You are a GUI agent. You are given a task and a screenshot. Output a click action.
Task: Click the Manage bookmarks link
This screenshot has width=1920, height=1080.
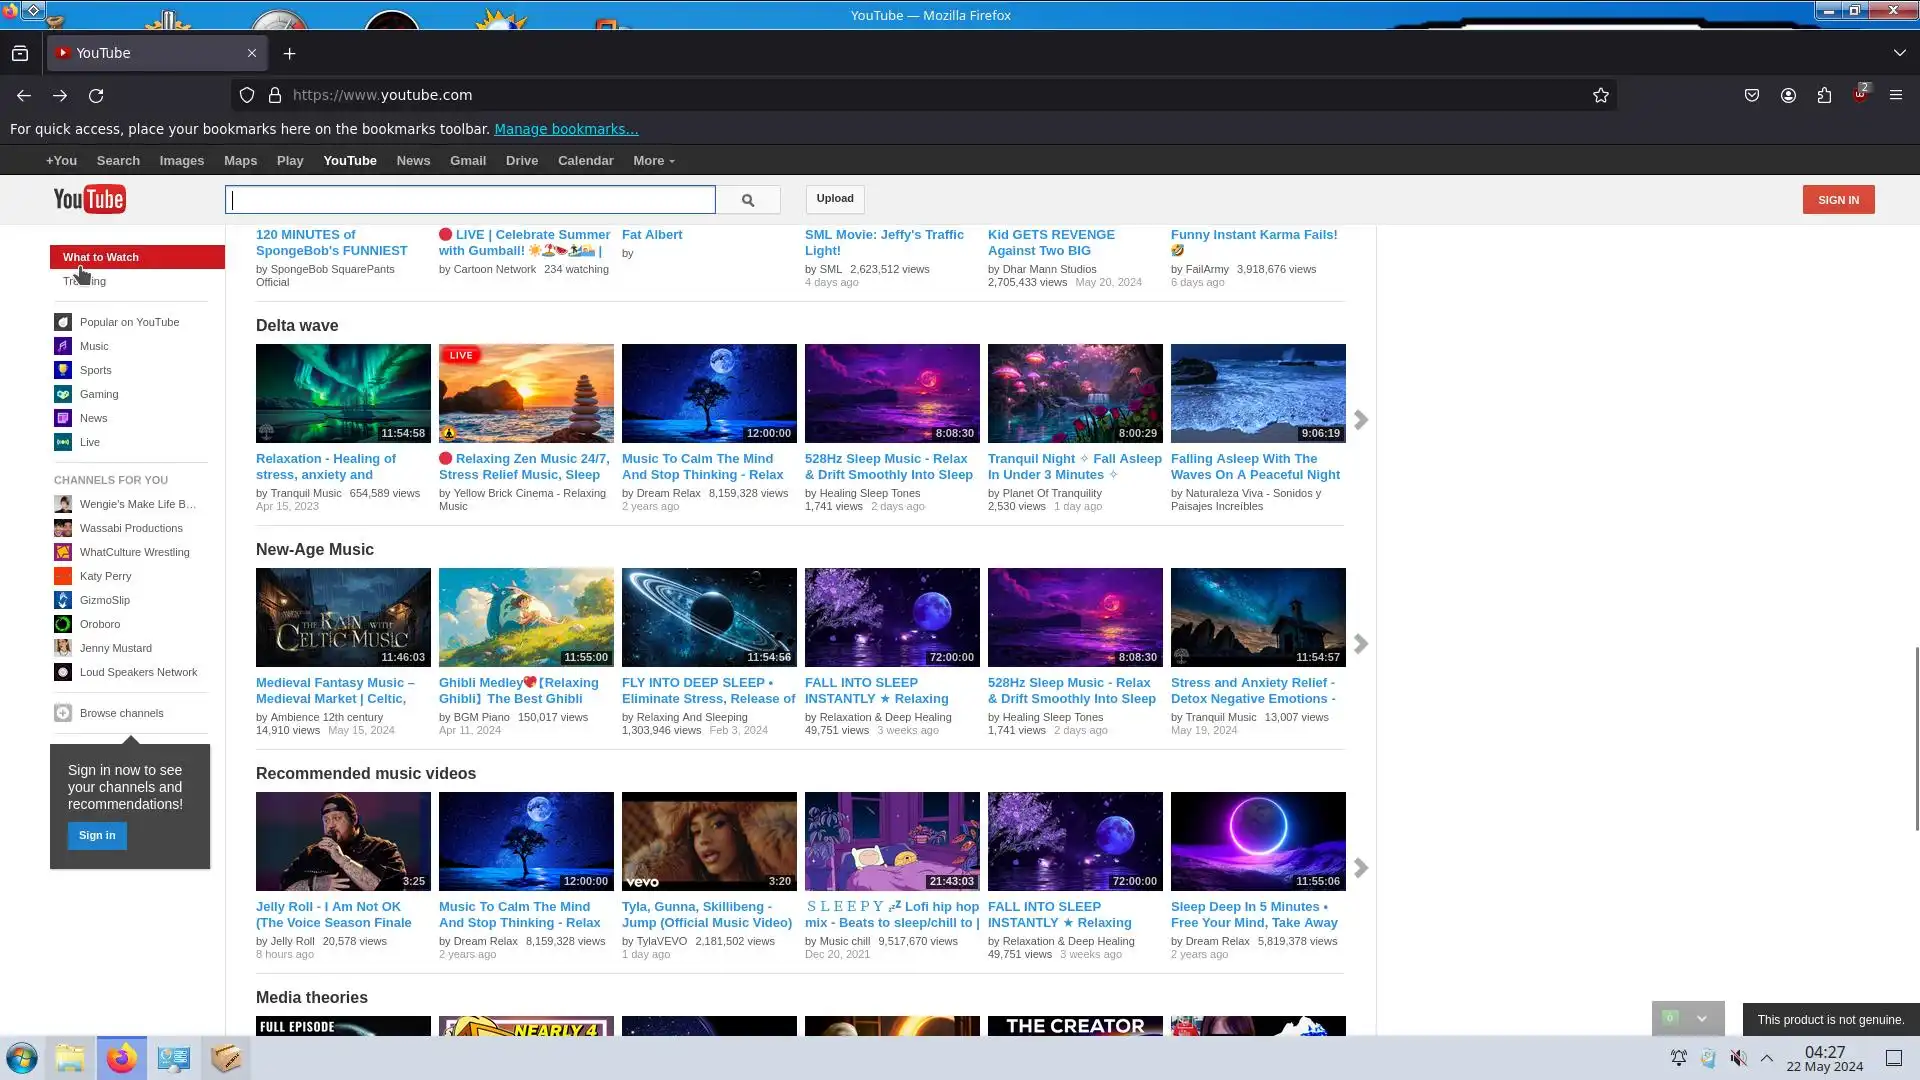(566, 129)
